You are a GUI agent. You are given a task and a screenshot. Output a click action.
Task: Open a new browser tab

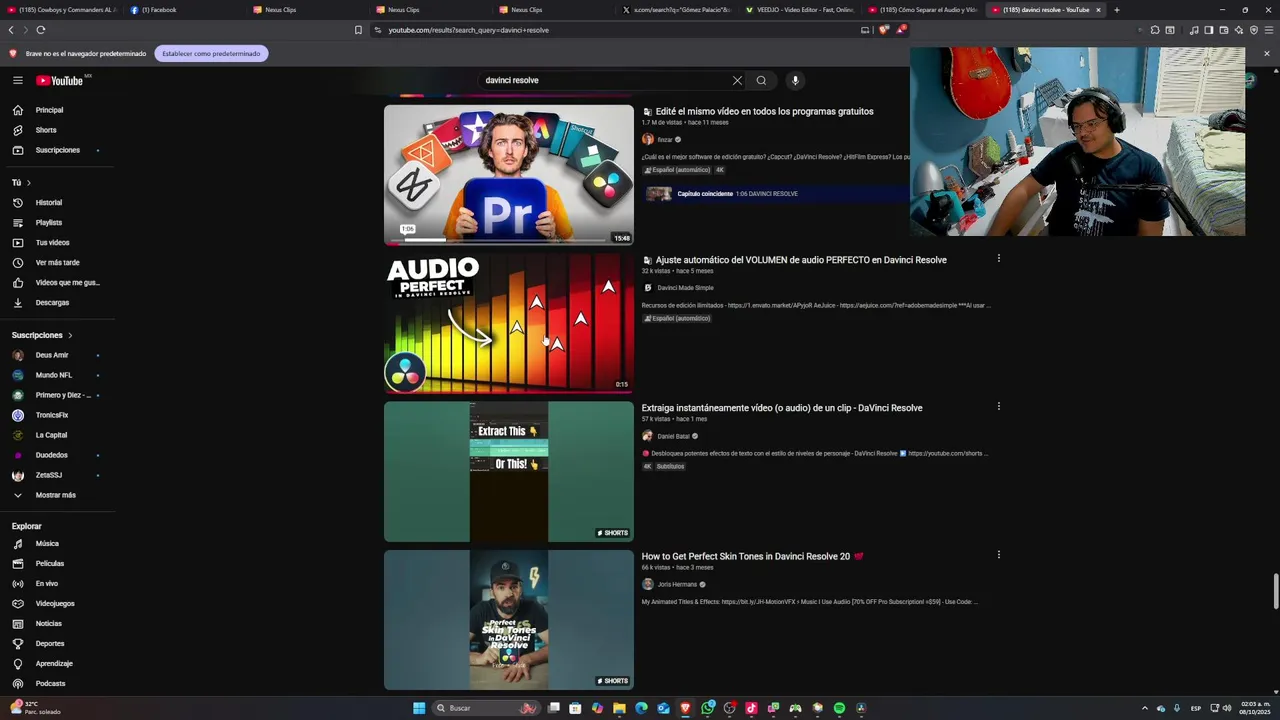coord(1116,10)
